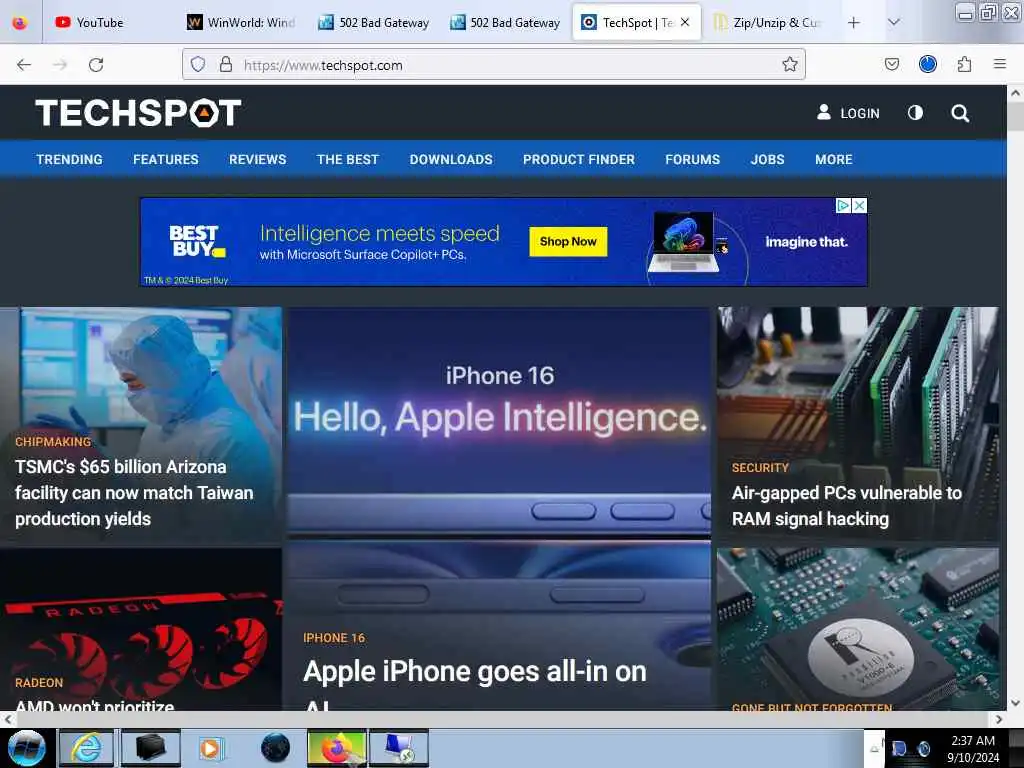This screenshot has width=1024, height=768.
Task: Open THE BEST menu
Action: pyautogui.click(x=347, y=159)
